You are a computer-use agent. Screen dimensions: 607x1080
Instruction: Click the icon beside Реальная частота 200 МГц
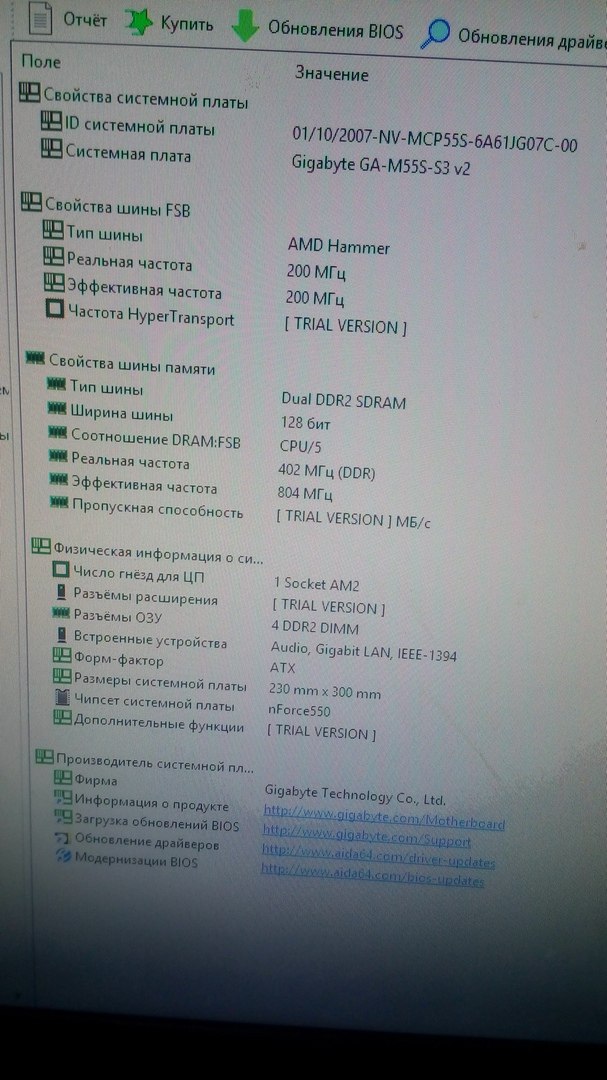coord(53,257)
